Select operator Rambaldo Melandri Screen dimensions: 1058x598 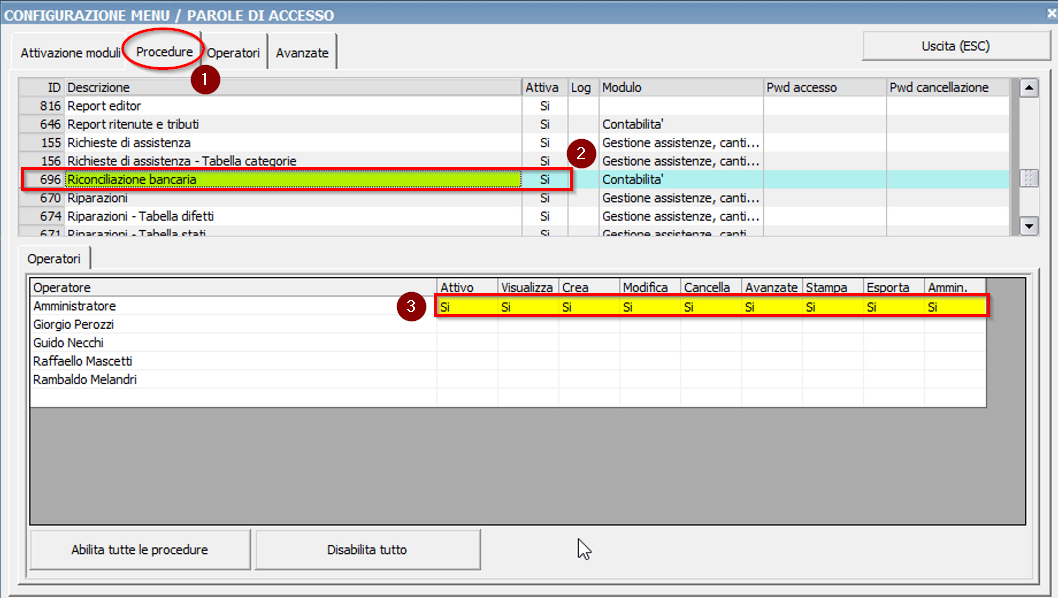pyautogui.click(x=232, y=380)
